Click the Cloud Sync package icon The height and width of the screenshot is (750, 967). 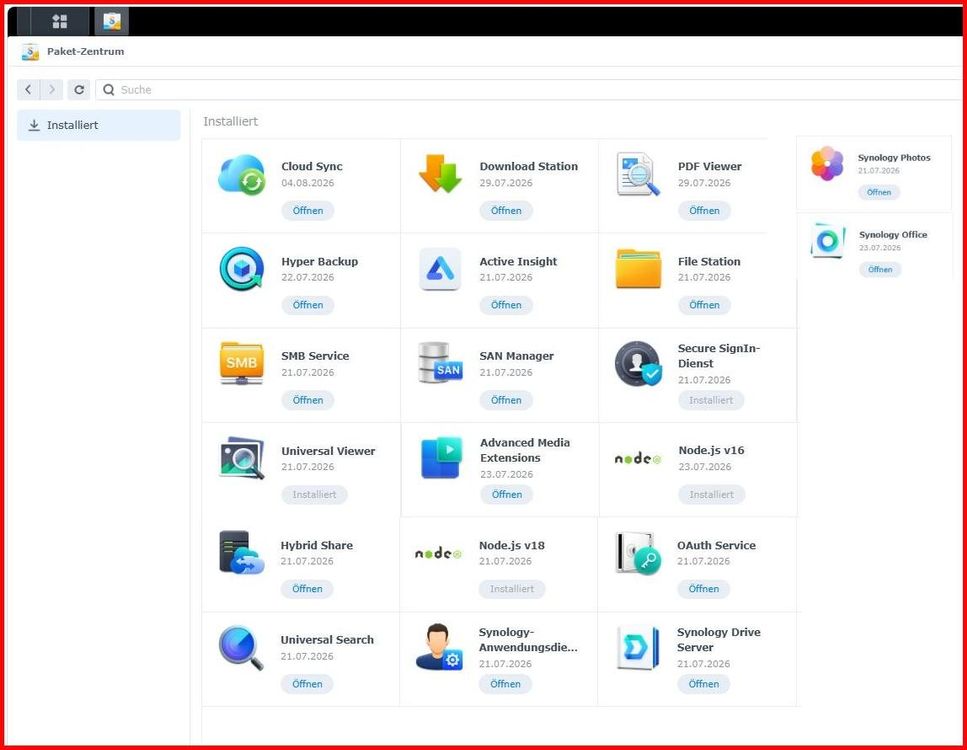tap(242, 175)
